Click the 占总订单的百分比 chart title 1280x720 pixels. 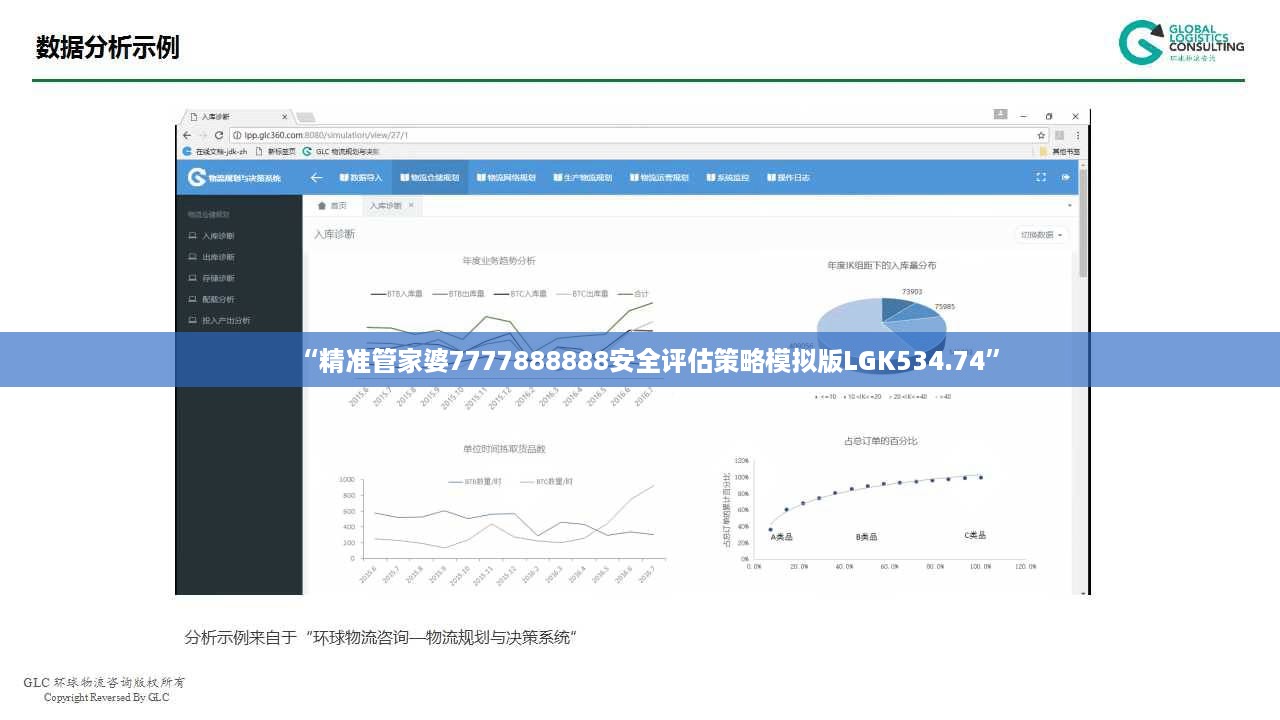pos(881,441)
